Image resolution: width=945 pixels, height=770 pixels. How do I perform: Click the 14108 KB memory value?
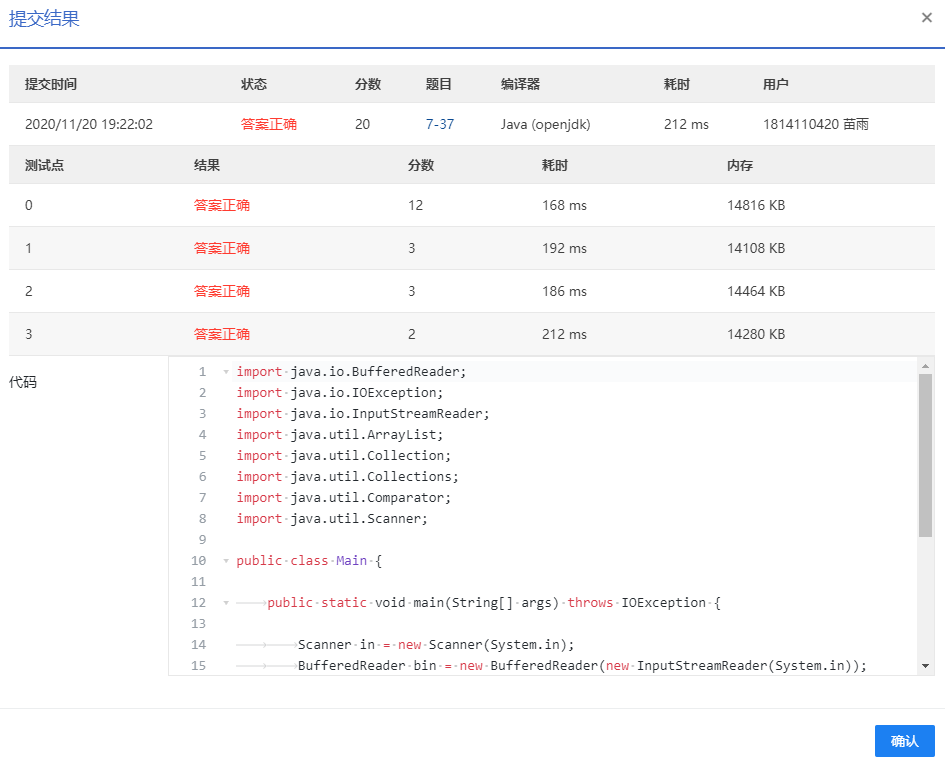[x=756, y=248]
